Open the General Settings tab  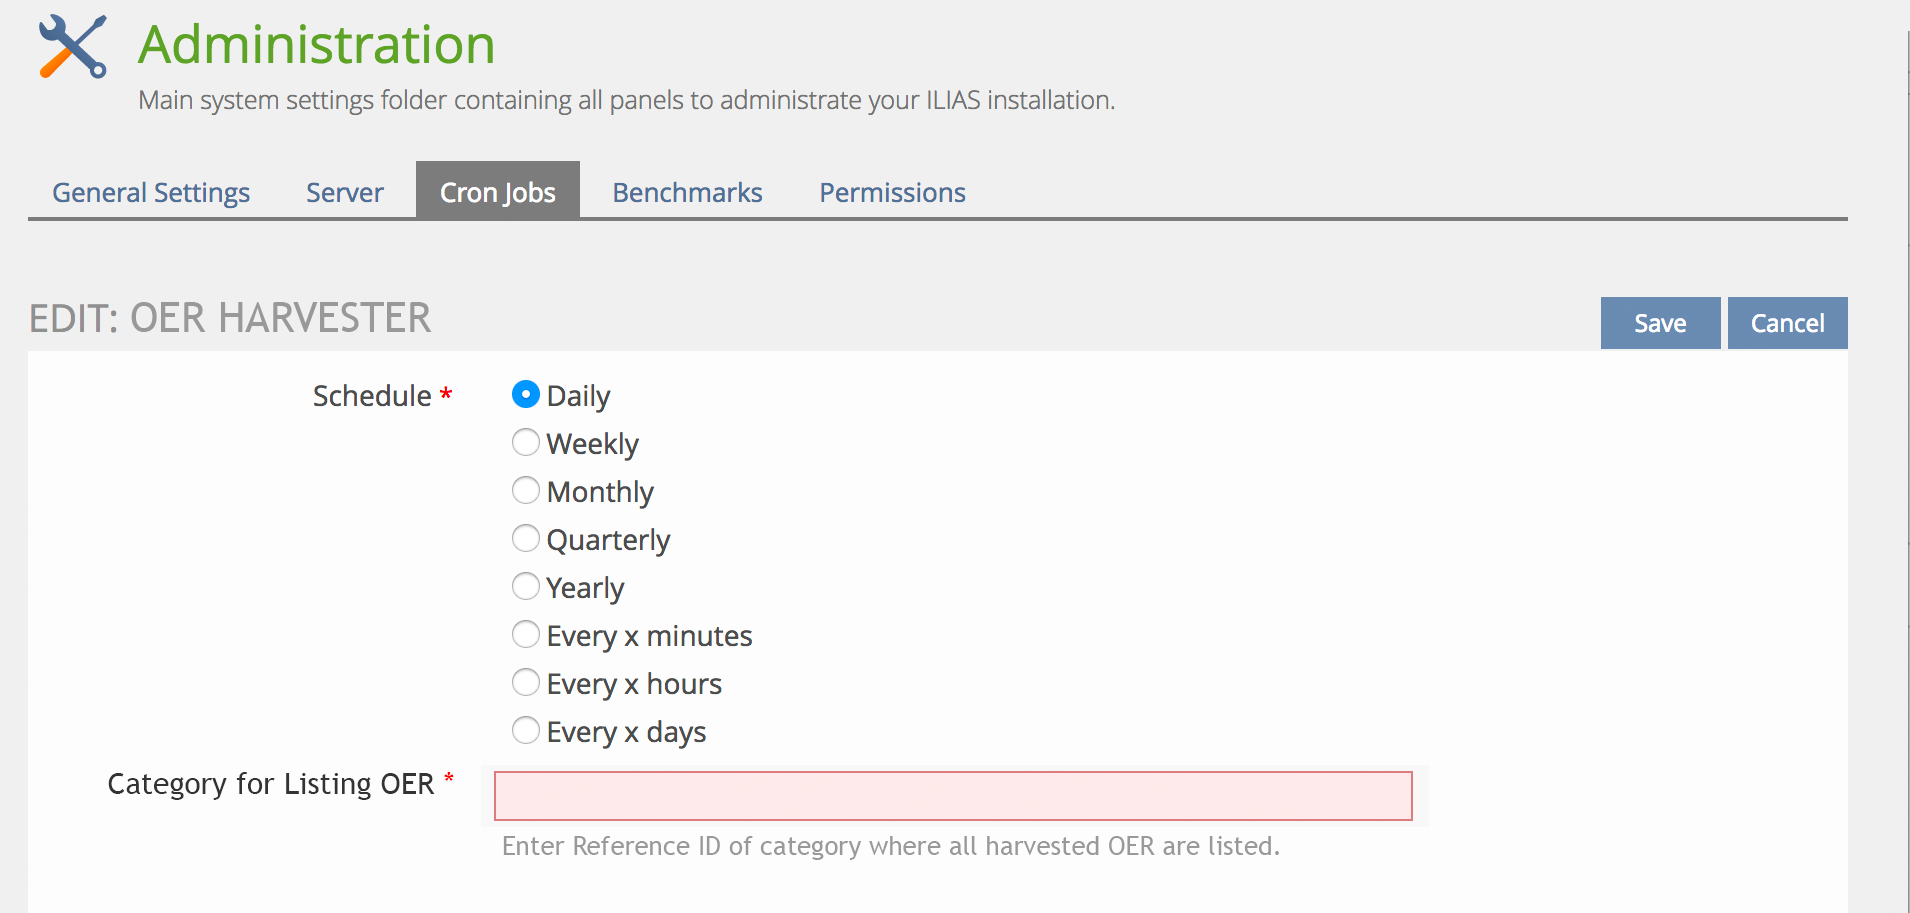click(151, 192)
